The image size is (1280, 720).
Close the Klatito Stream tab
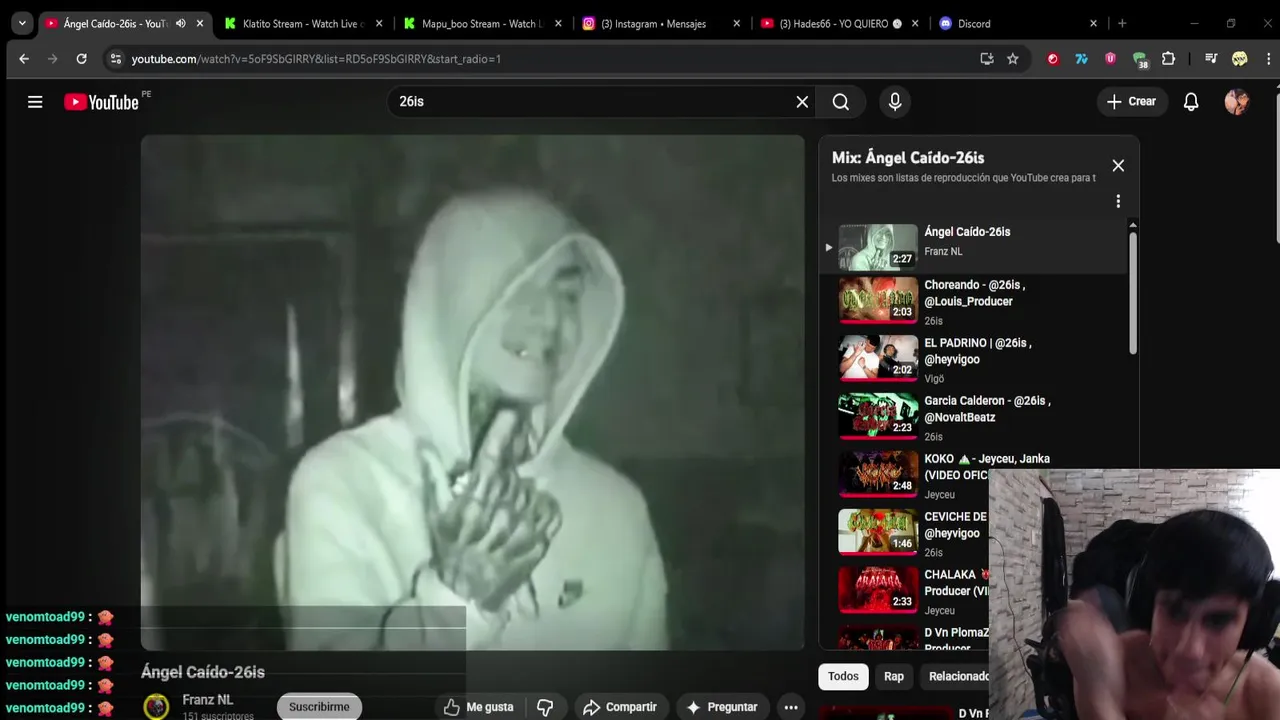click(x=379, y=23)
